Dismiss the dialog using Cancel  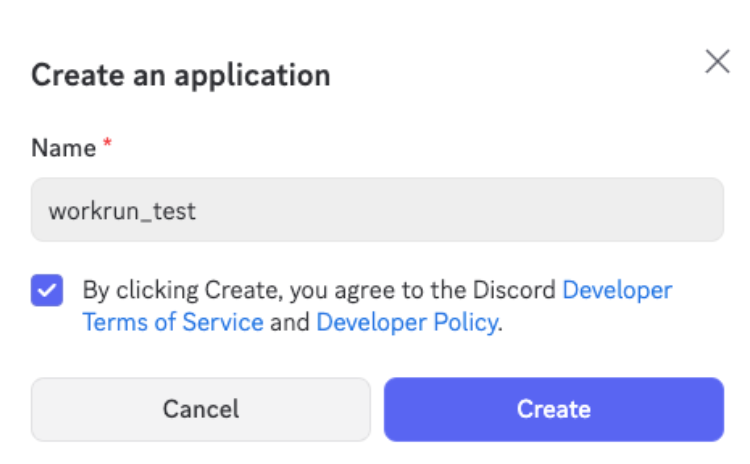coord(201,409)
